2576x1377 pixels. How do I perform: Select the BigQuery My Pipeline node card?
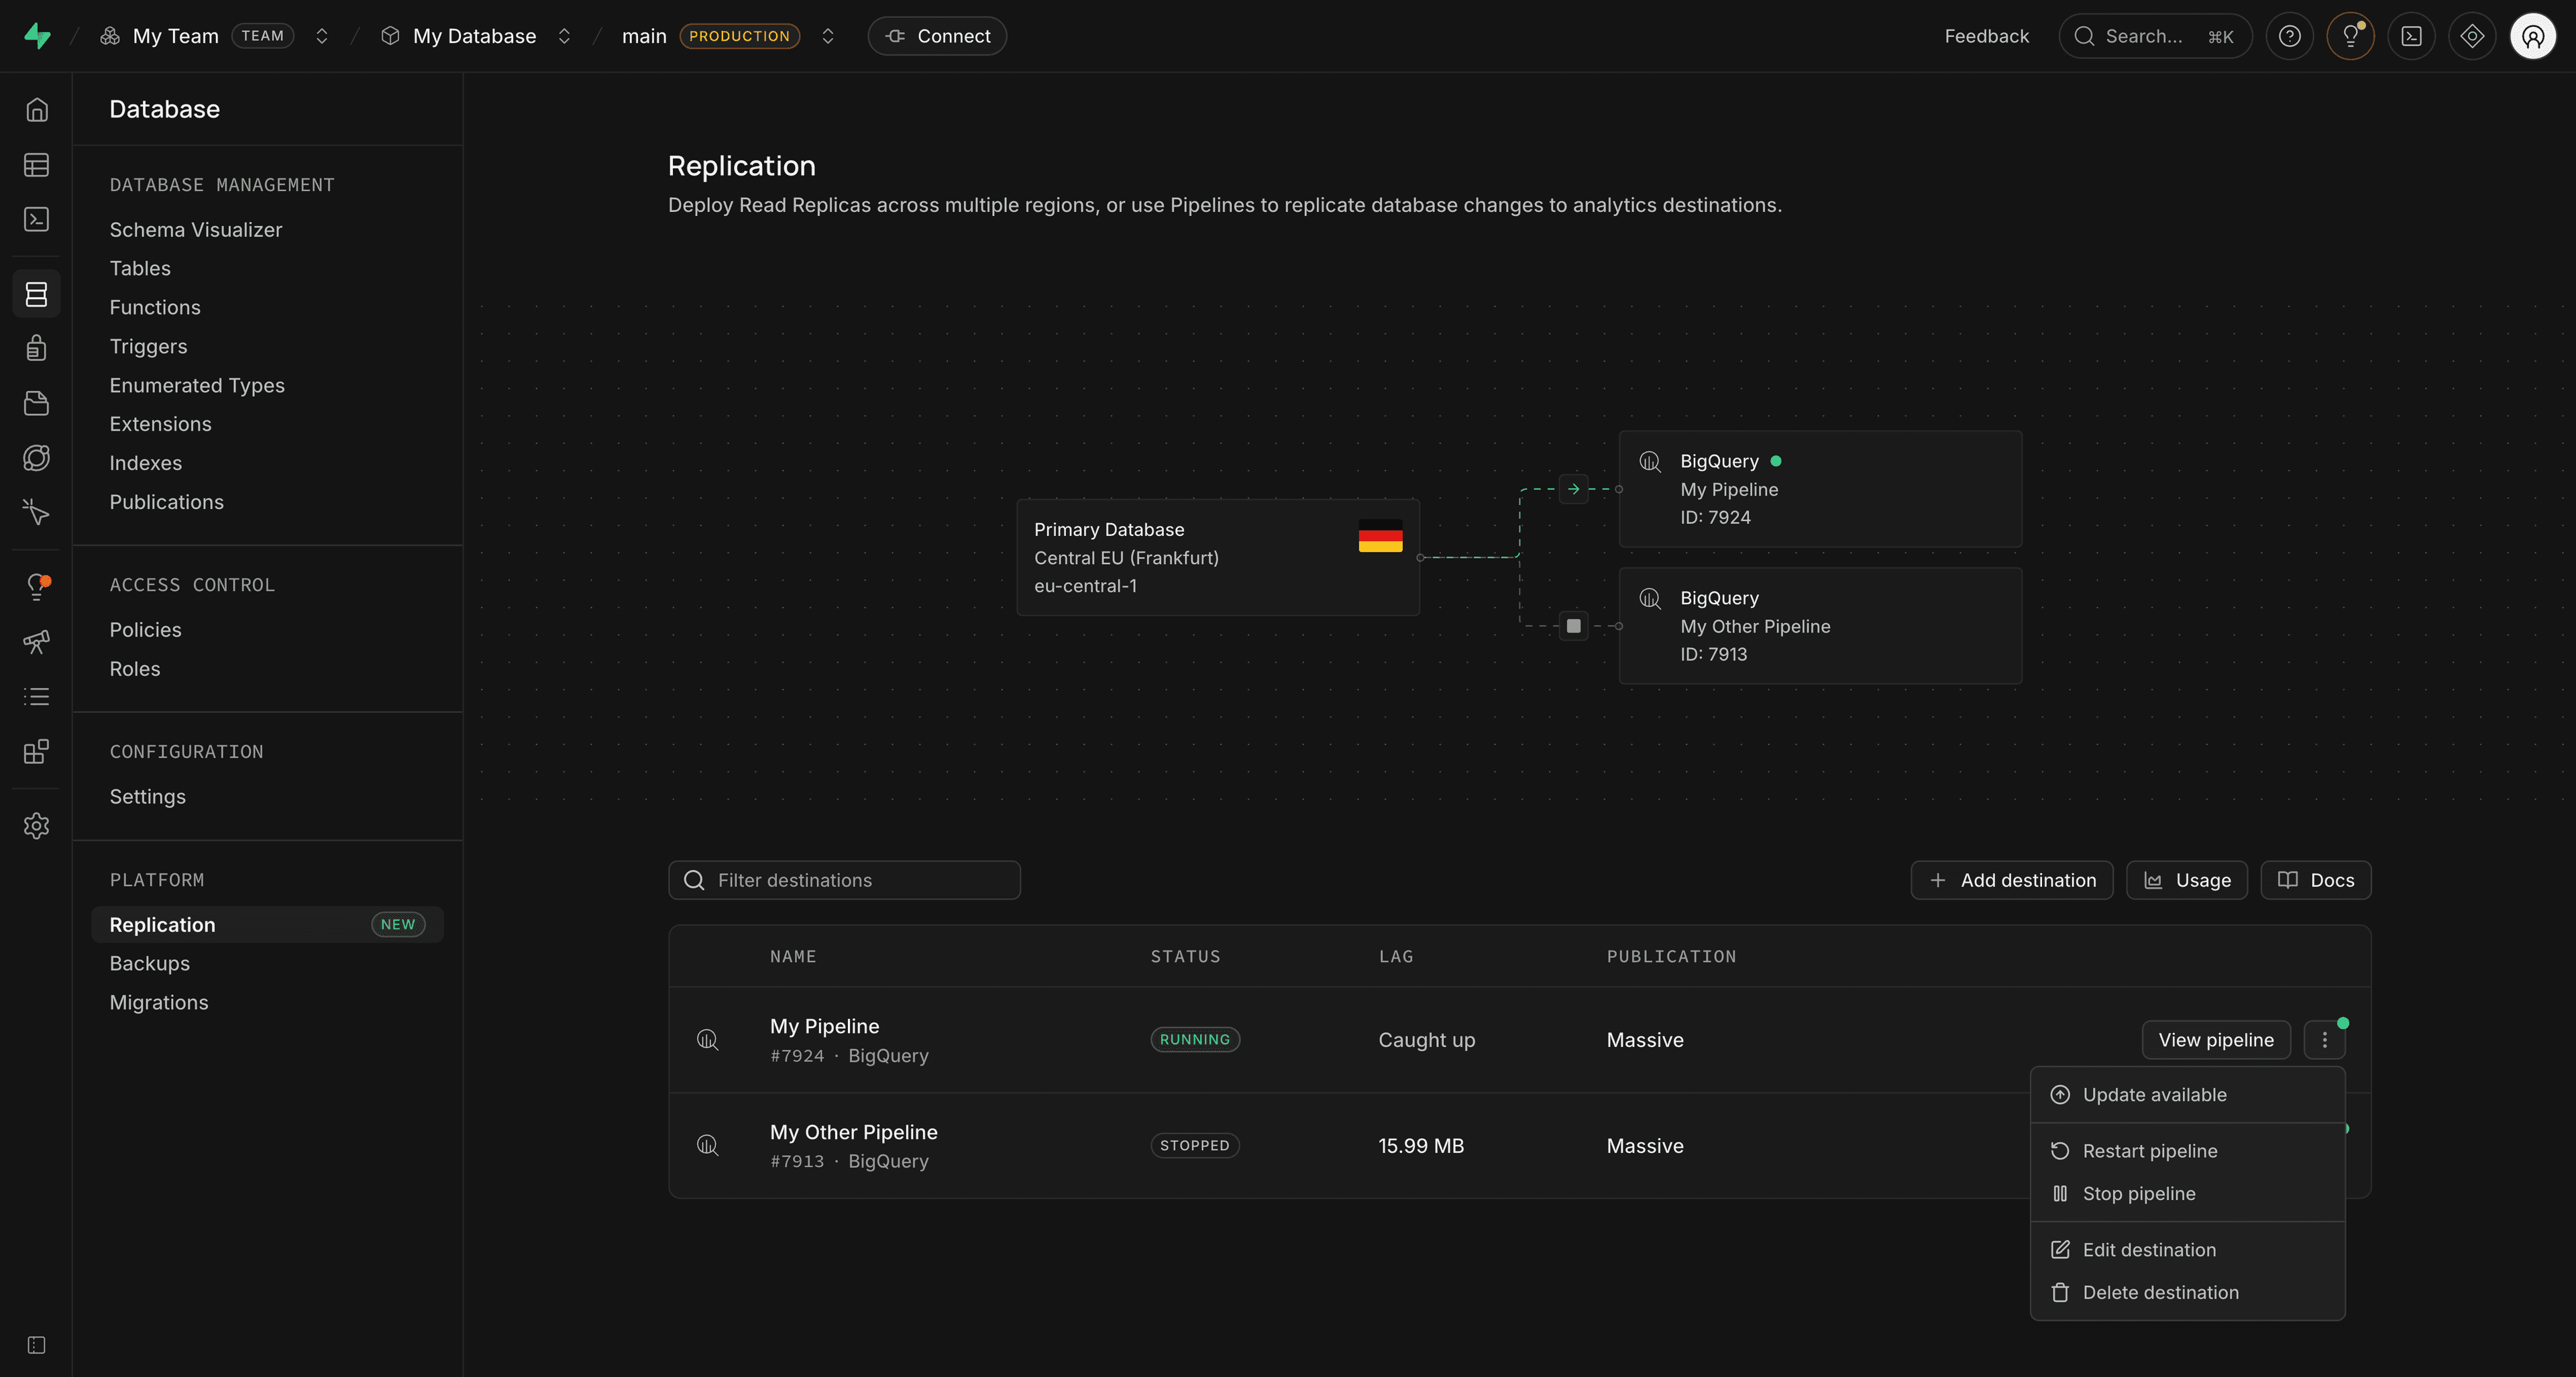1820,489
